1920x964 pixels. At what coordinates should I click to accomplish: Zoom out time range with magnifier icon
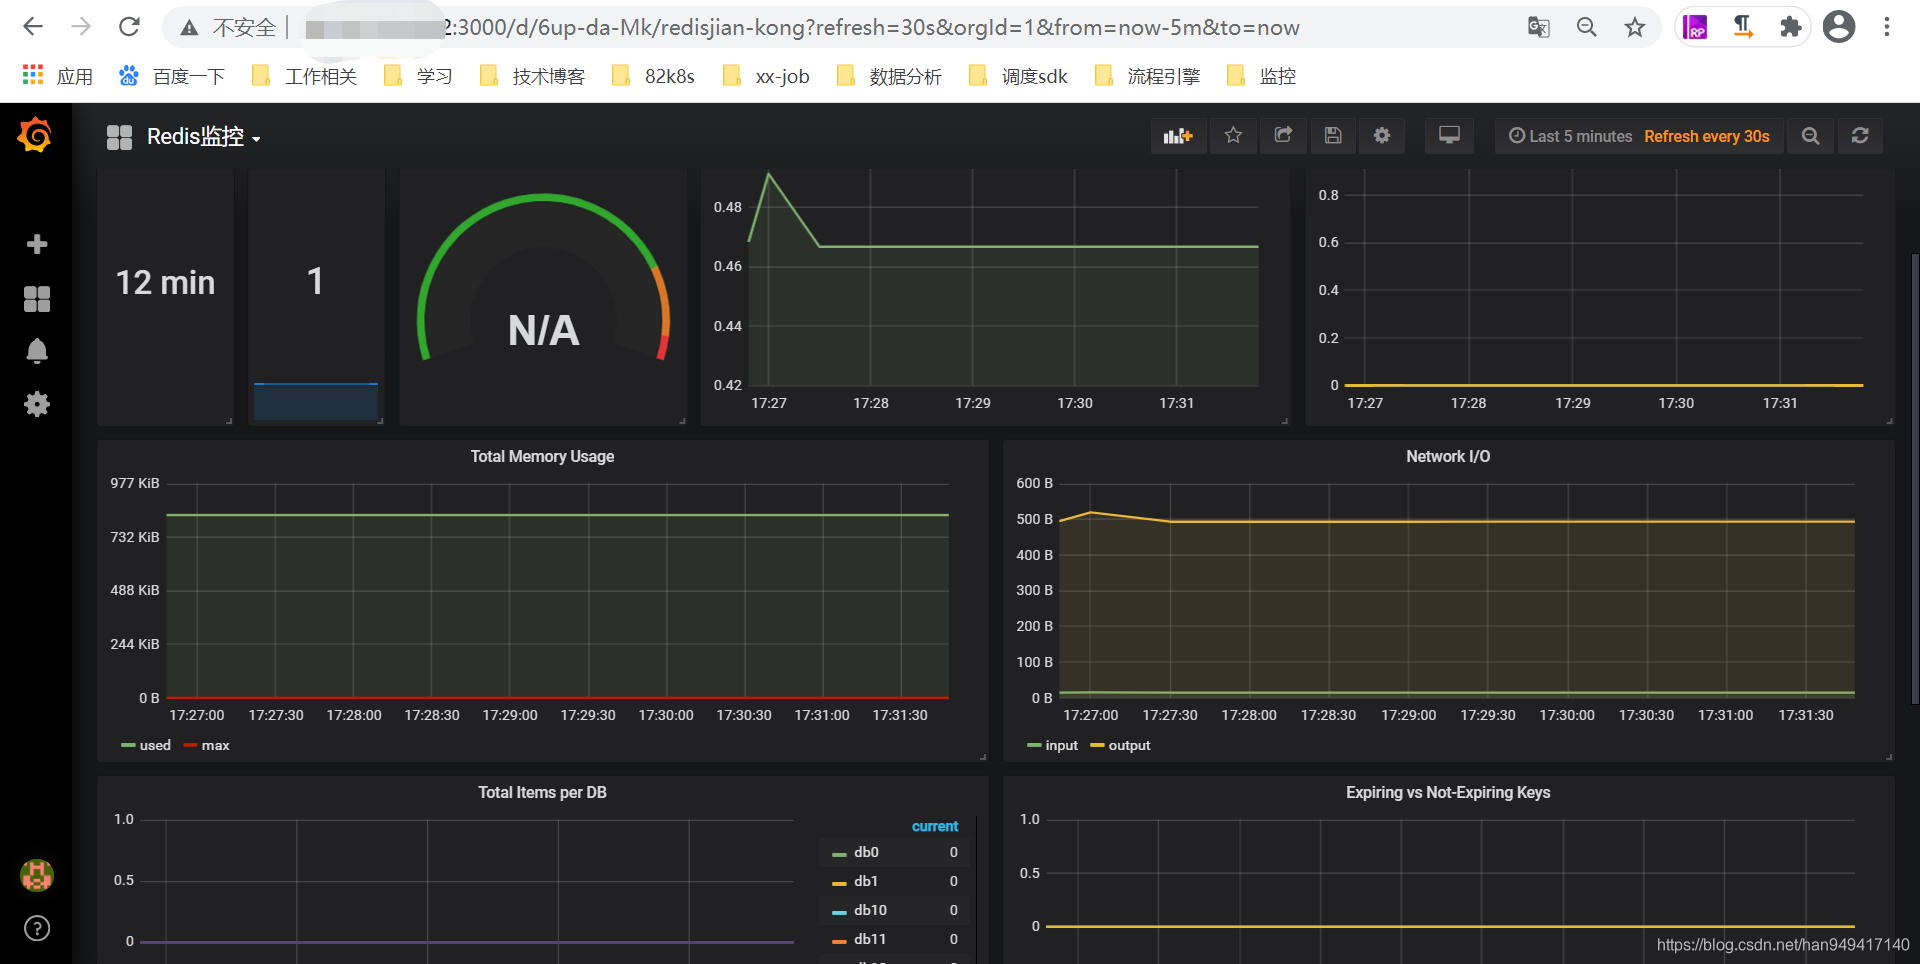(x=1810, y=136)
